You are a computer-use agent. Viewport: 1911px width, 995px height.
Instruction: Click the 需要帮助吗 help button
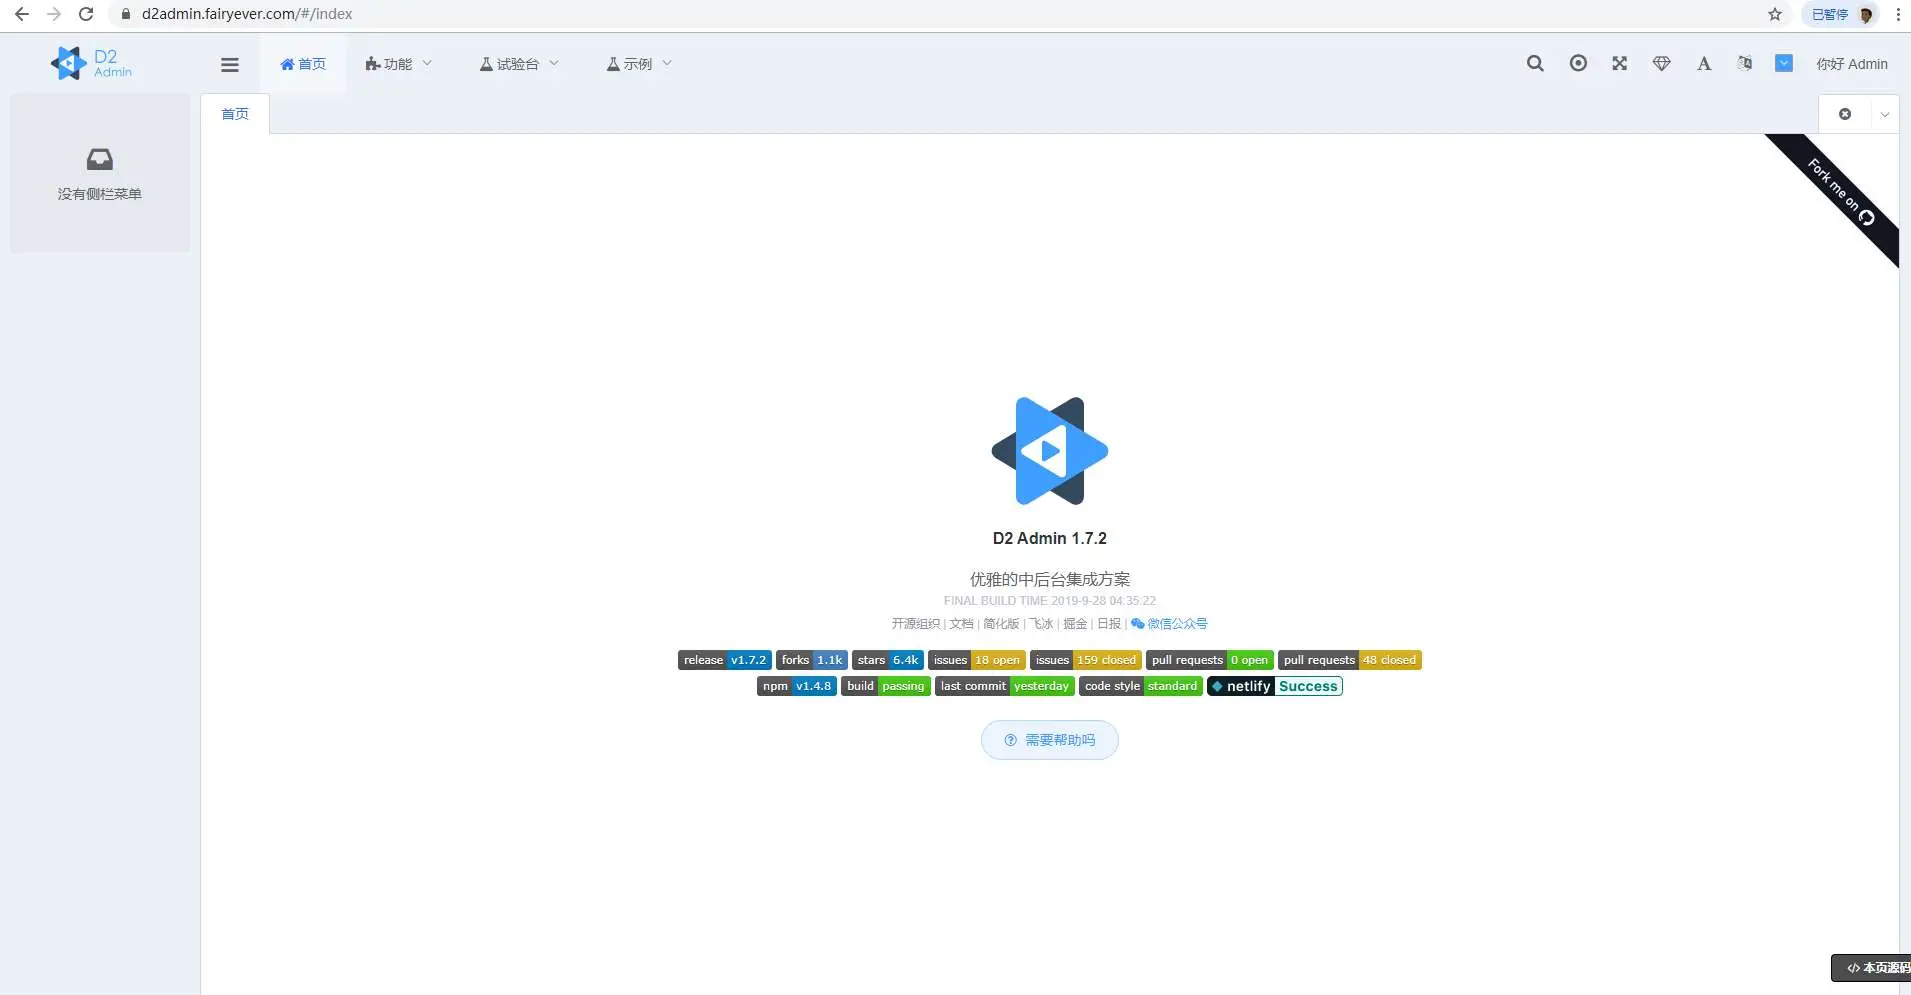1050,740
